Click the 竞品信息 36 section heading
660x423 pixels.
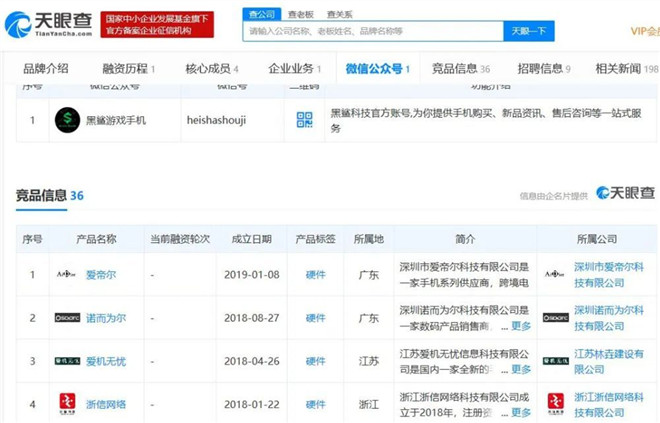click(50, 195)
